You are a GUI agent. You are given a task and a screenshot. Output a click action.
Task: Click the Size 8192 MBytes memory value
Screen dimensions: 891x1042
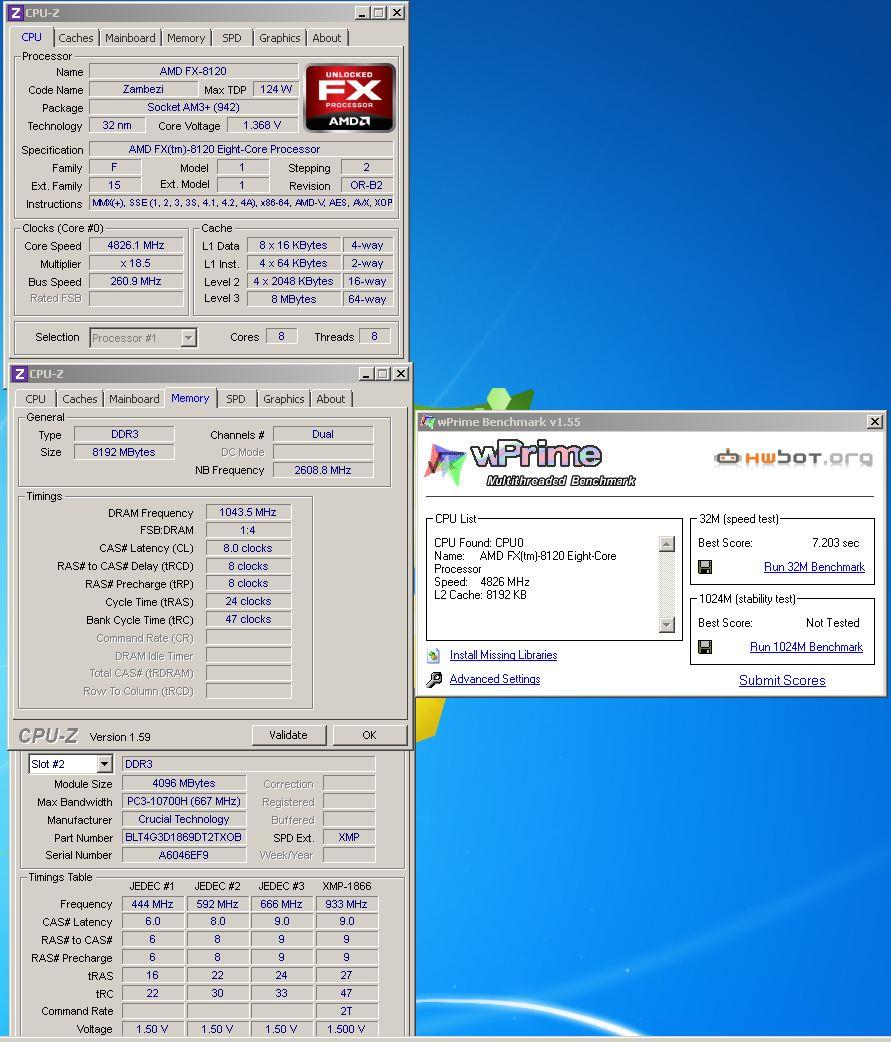click(x=124, y=452)
